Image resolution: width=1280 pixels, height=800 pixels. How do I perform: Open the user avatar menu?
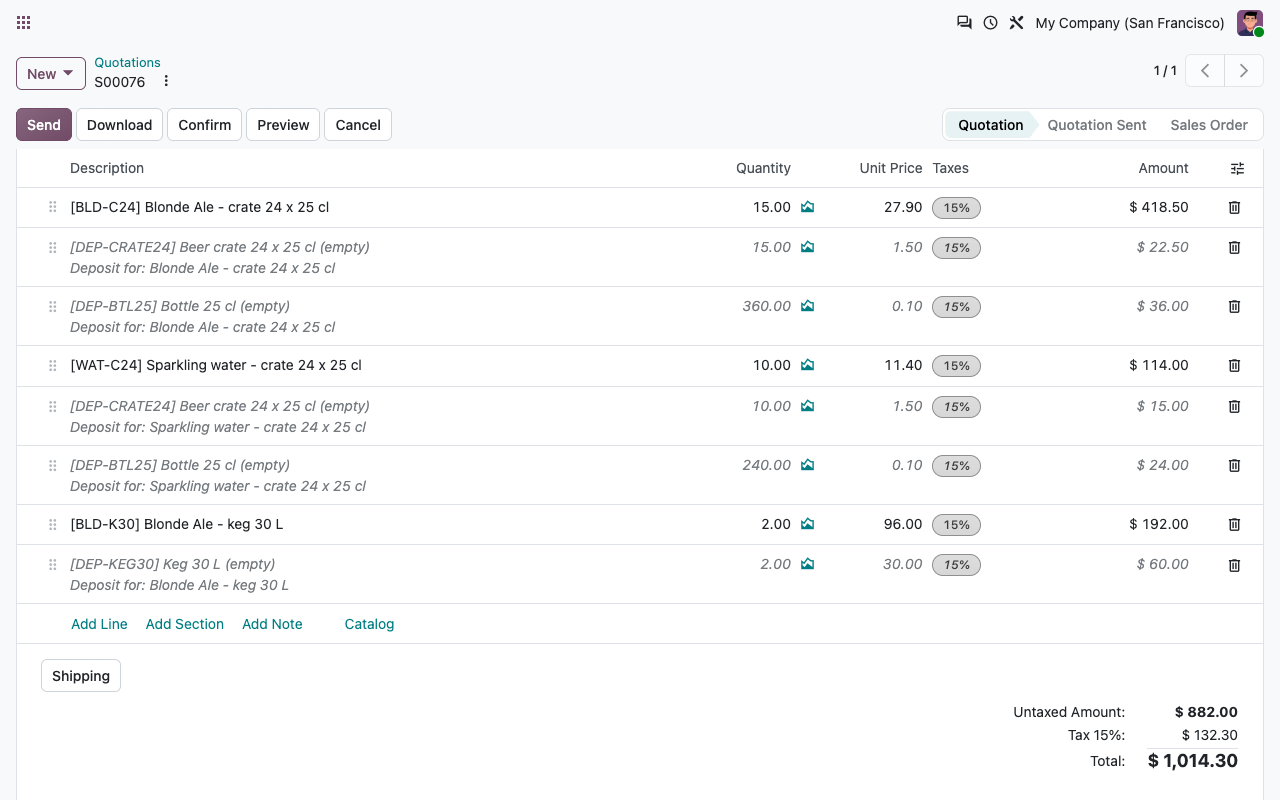coord(1250,22)
